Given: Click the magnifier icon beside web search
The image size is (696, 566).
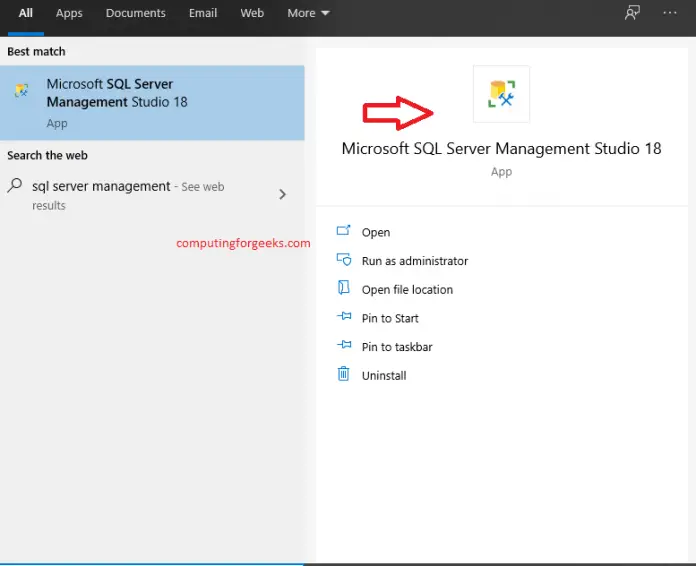Looking at the screenshot, I should (15, 185).
